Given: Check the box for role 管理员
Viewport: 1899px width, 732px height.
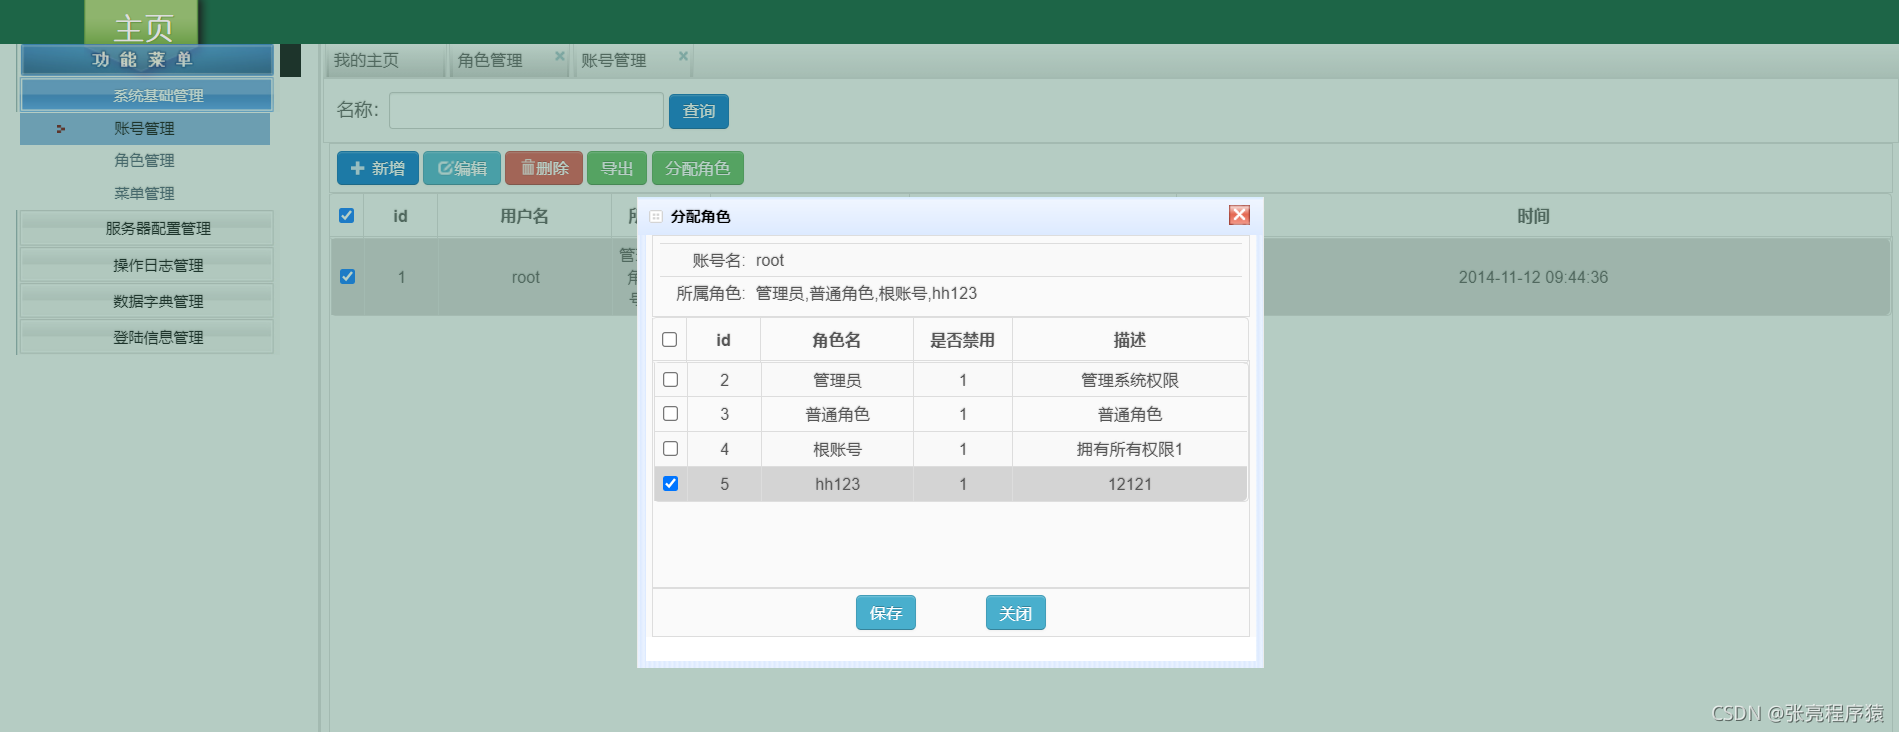Looking at the screenshot, I should (x=670, y=380).
